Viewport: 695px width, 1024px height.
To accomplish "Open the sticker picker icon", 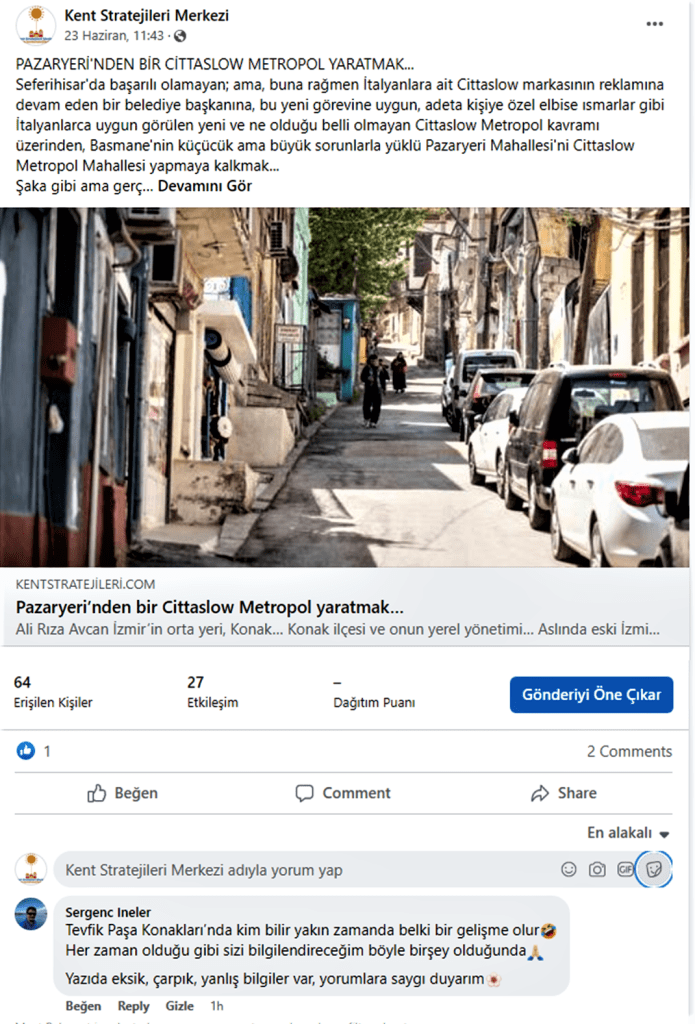I will tap(654, 869).
